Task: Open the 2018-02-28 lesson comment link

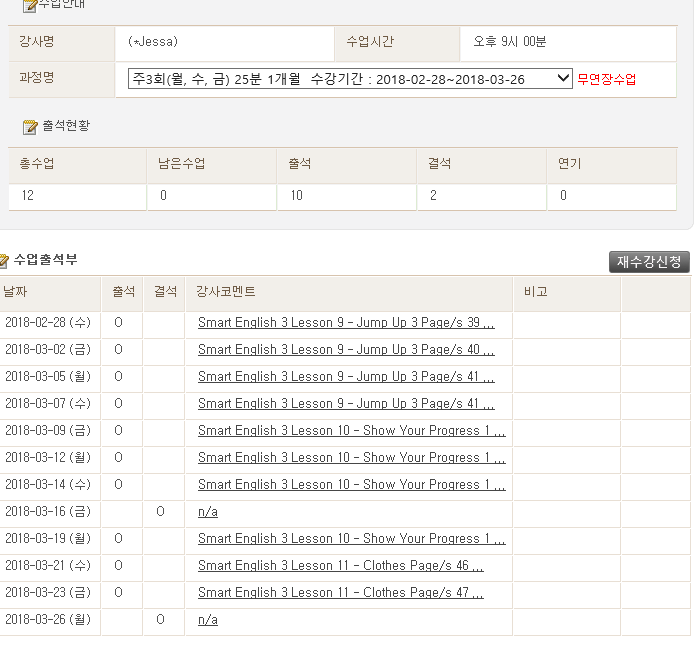Action: click(x=346, y=323)
